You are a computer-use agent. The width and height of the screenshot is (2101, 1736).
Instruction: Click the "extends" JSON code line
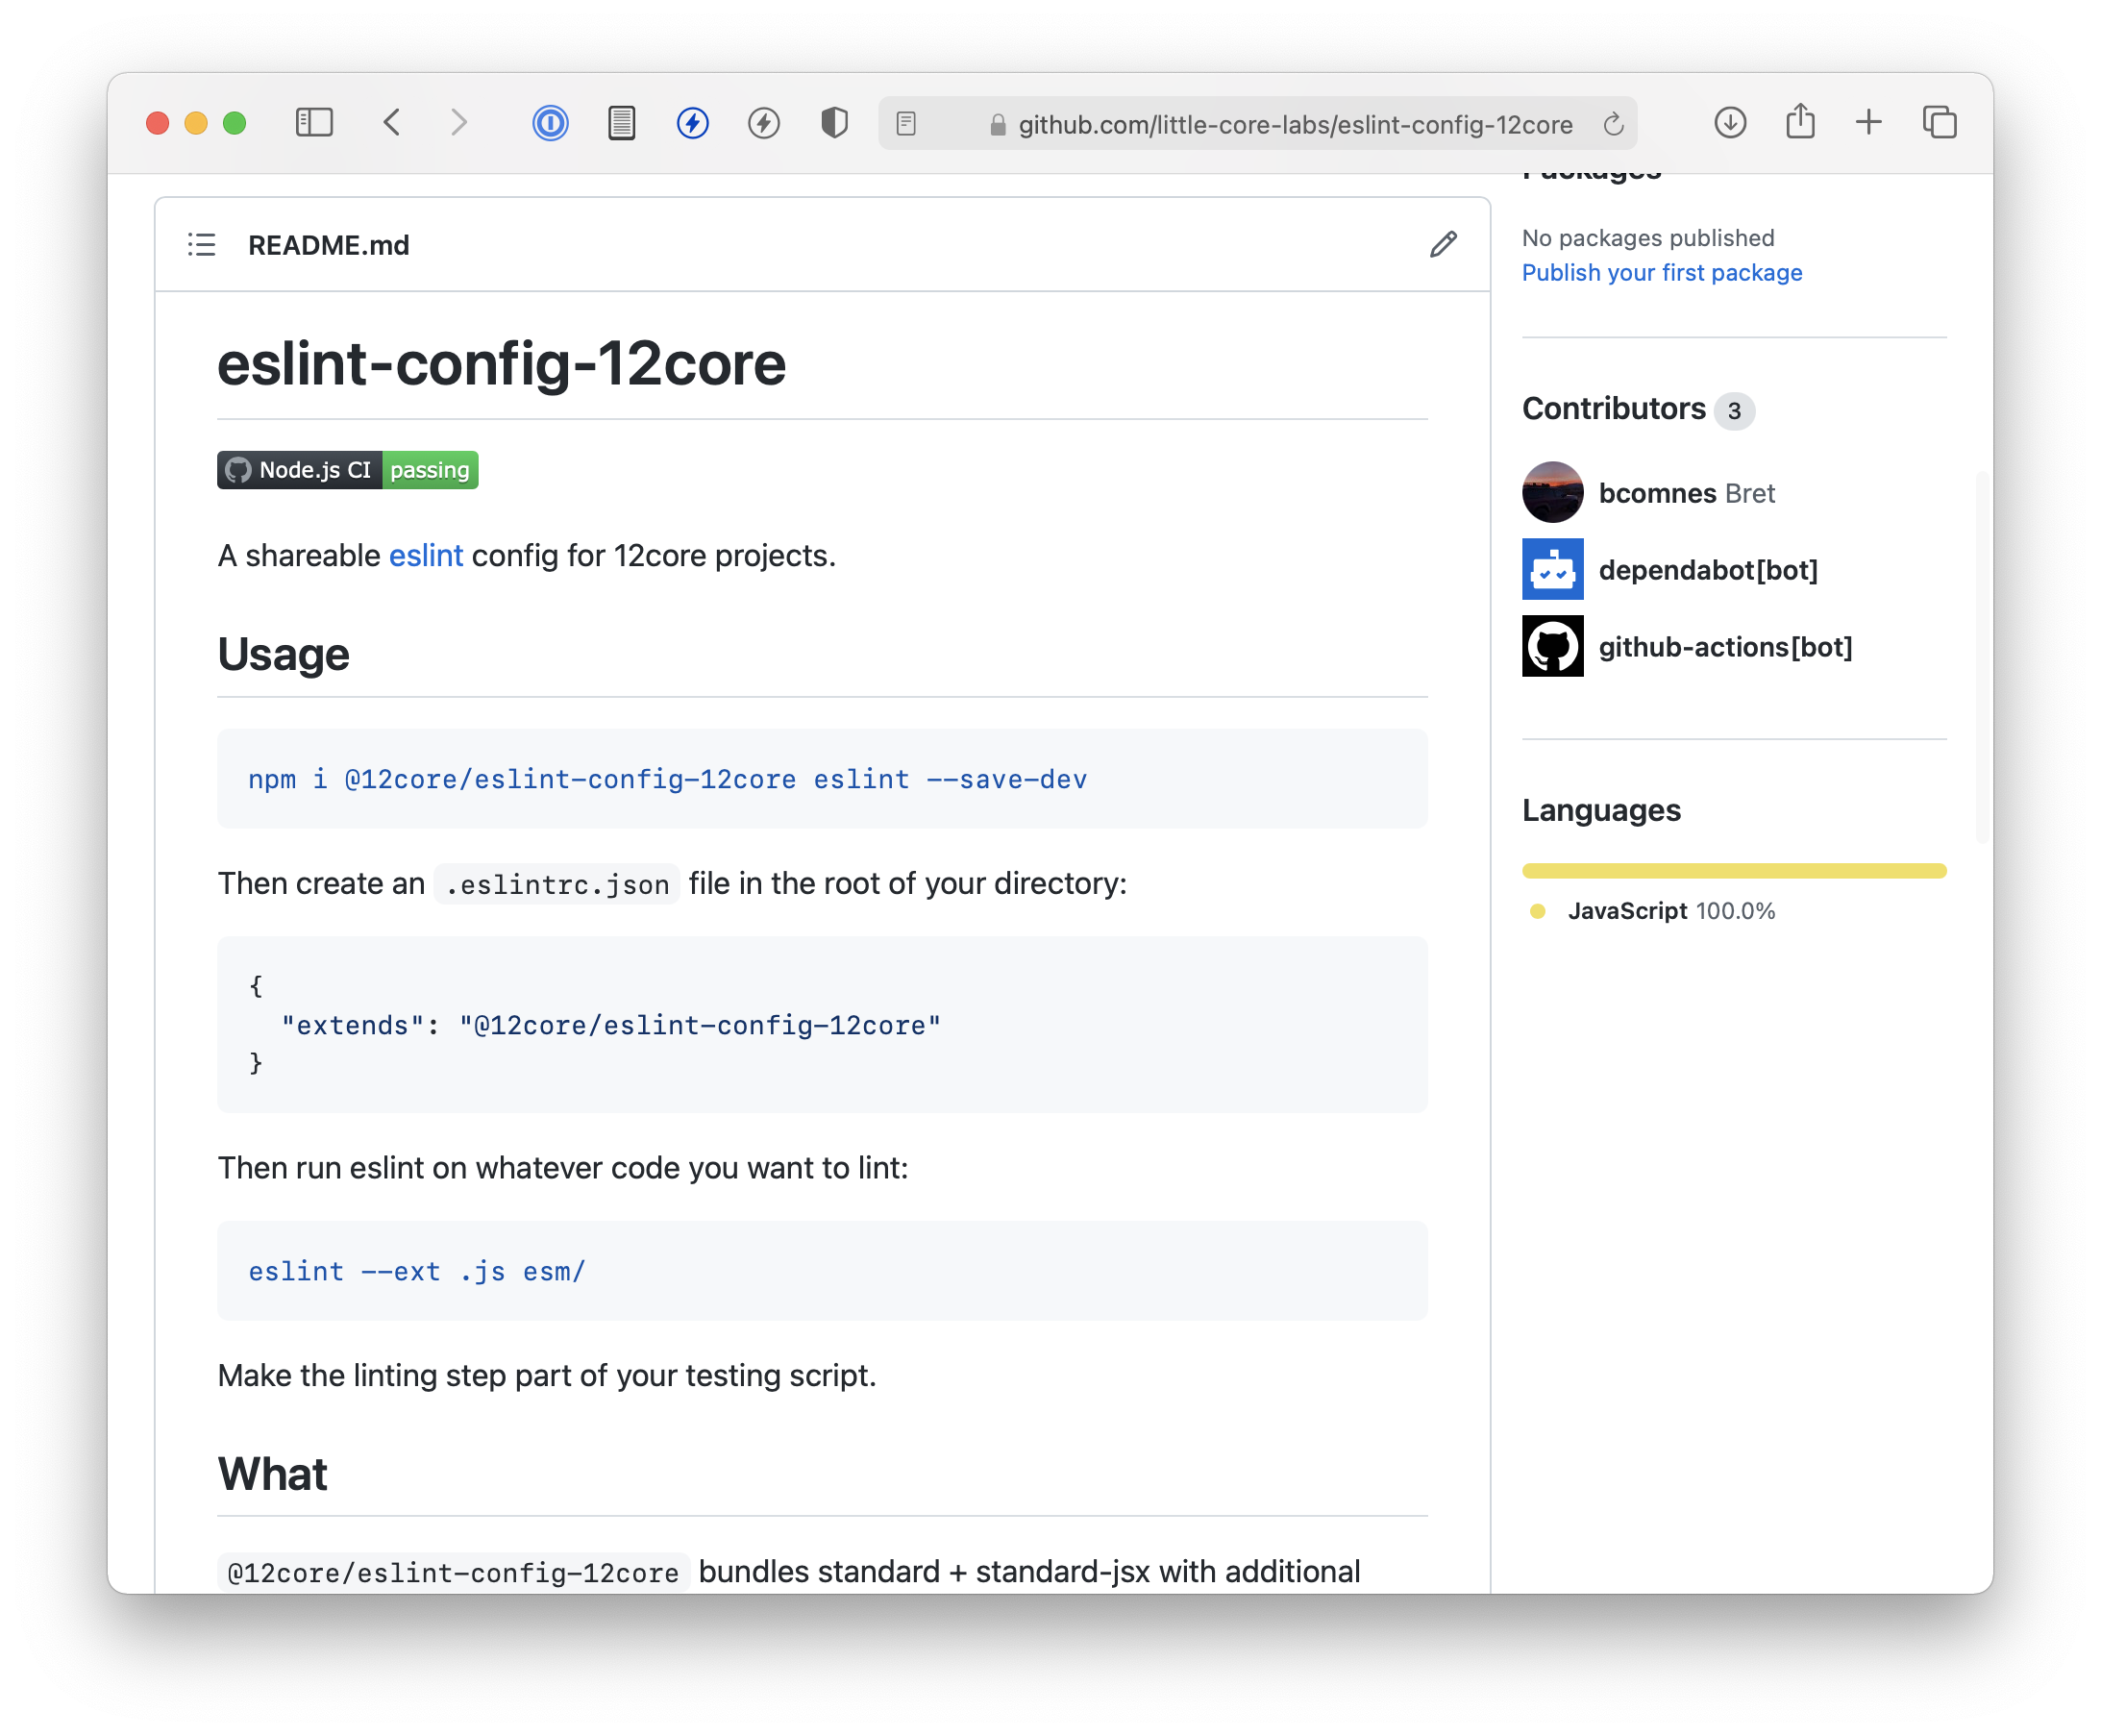coord(611,1026)
